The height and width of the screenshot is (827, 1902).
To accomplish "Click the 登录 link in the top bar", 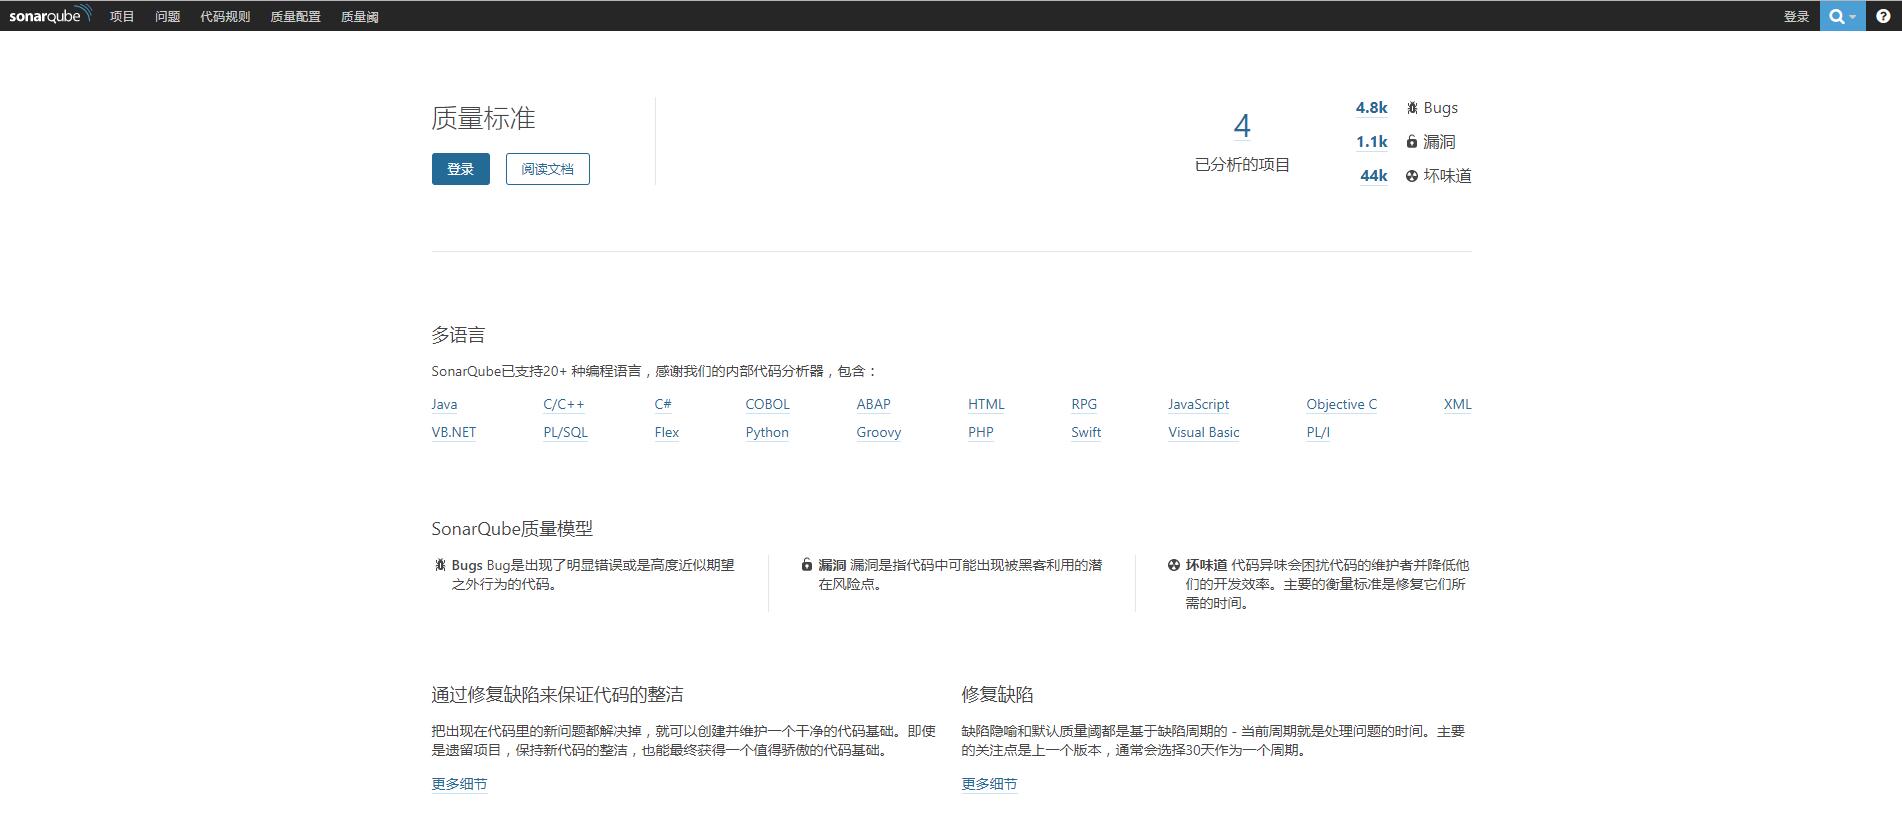I will 1796,16.
